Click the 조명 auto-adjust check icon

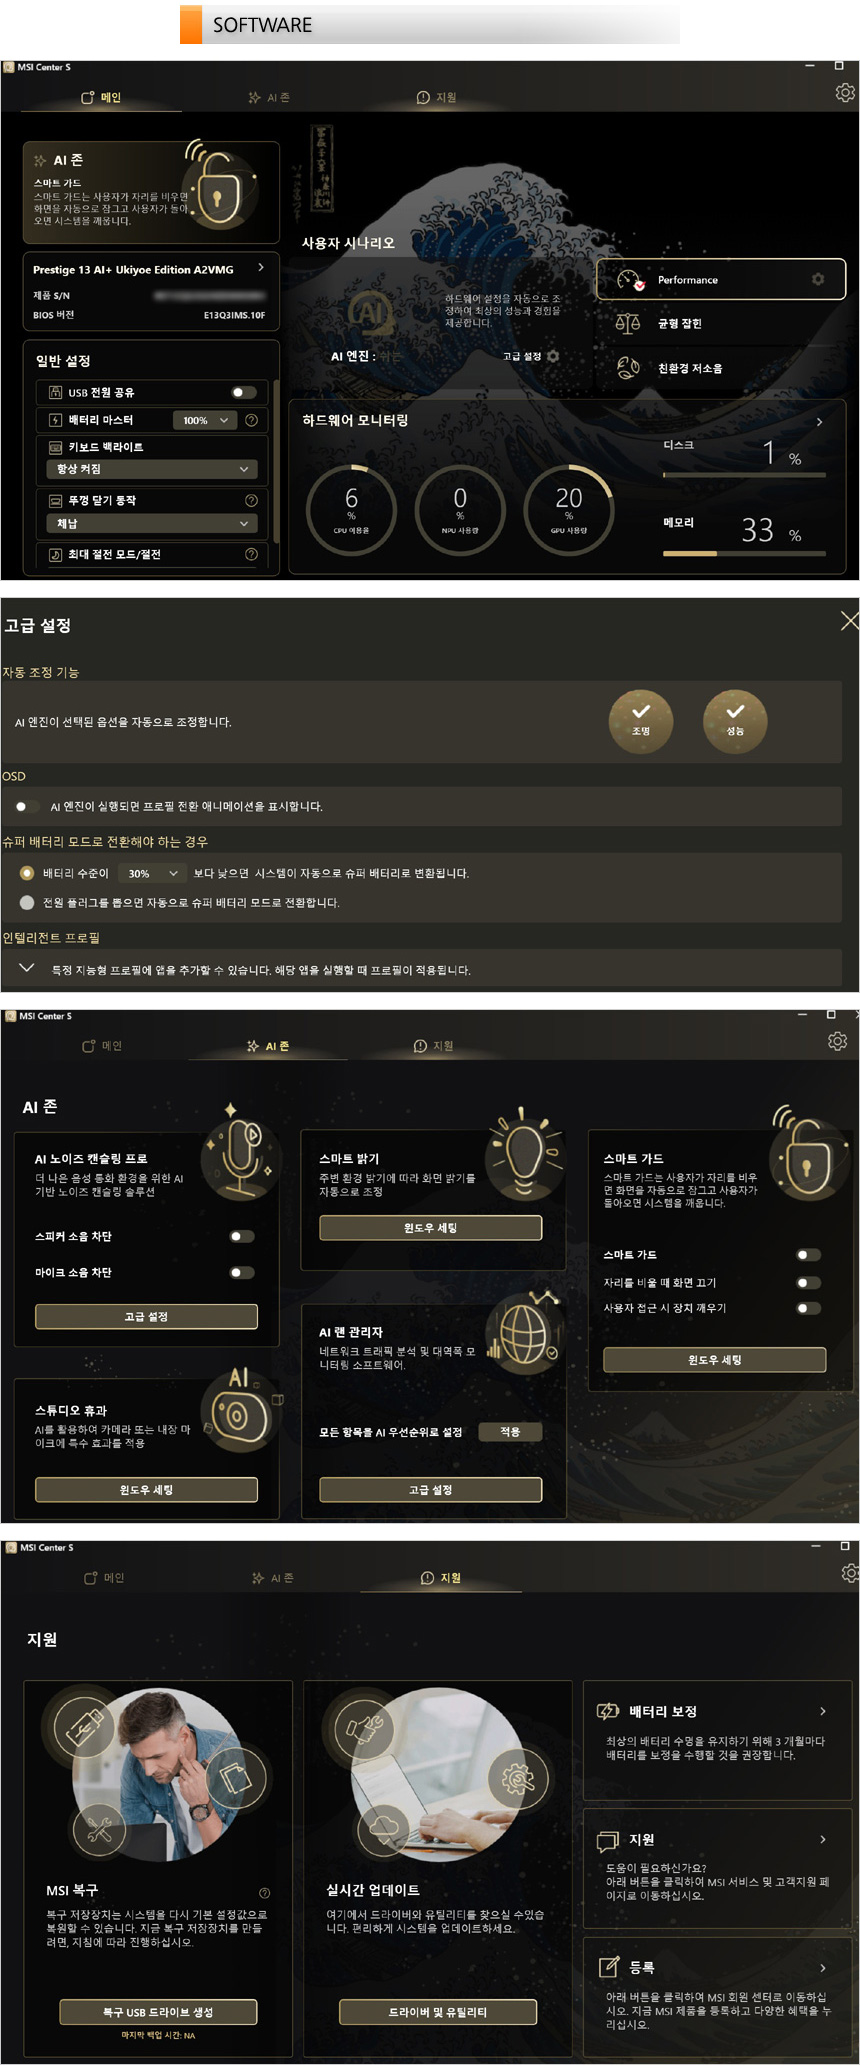[641, 720]
